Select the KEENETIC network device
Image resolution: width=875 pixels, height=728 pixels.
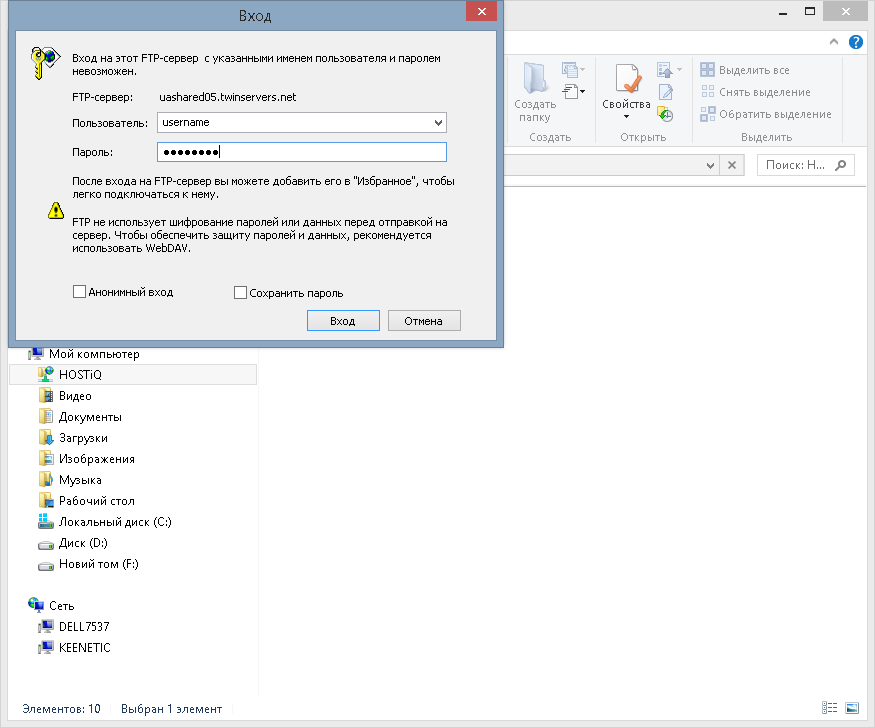[x=74, y=648]
